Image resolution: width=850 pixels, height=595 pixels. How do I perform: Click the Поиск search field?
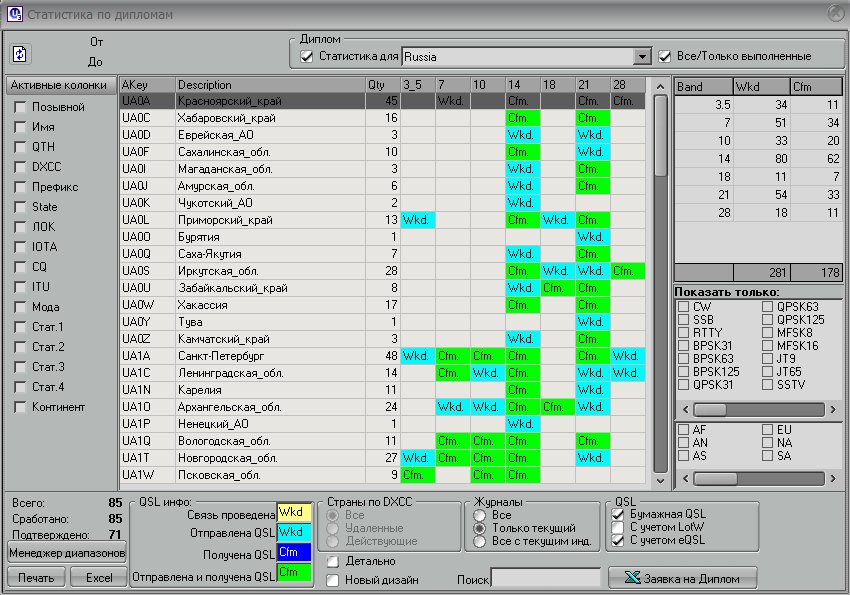545,578
